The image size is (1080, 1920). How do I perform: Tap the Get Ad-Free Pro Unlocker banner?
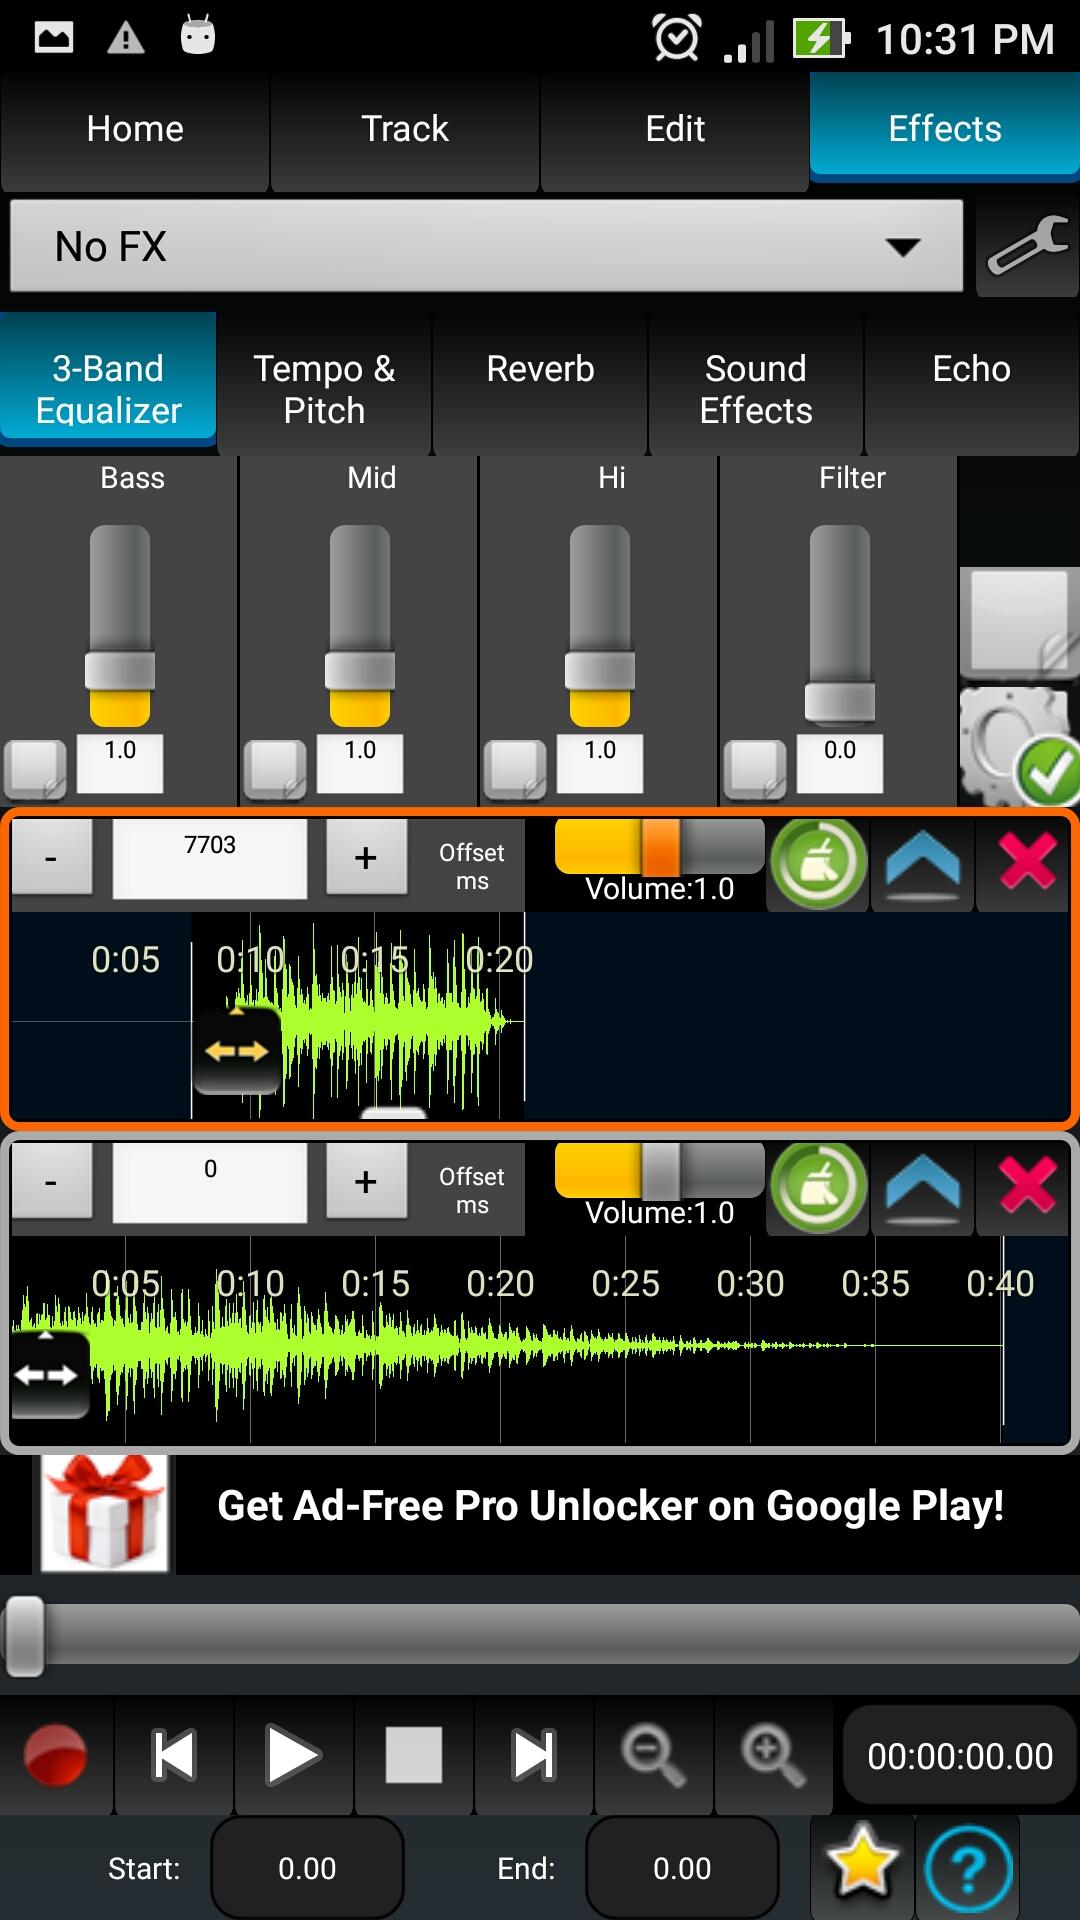pyautogui.click(x=540, y=1513)
